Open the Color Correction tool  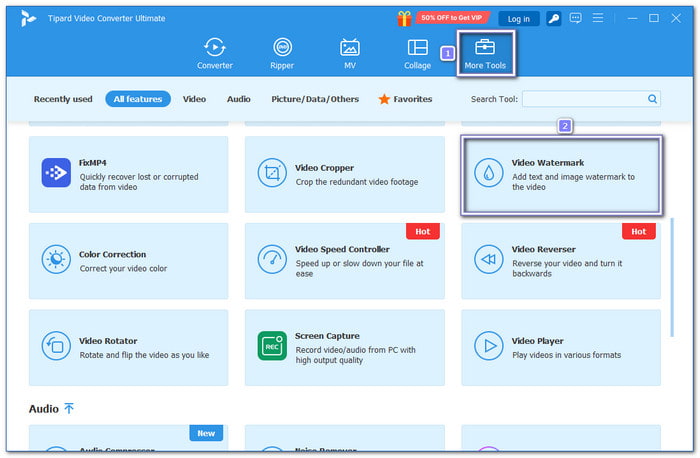(x=128, y=261)
